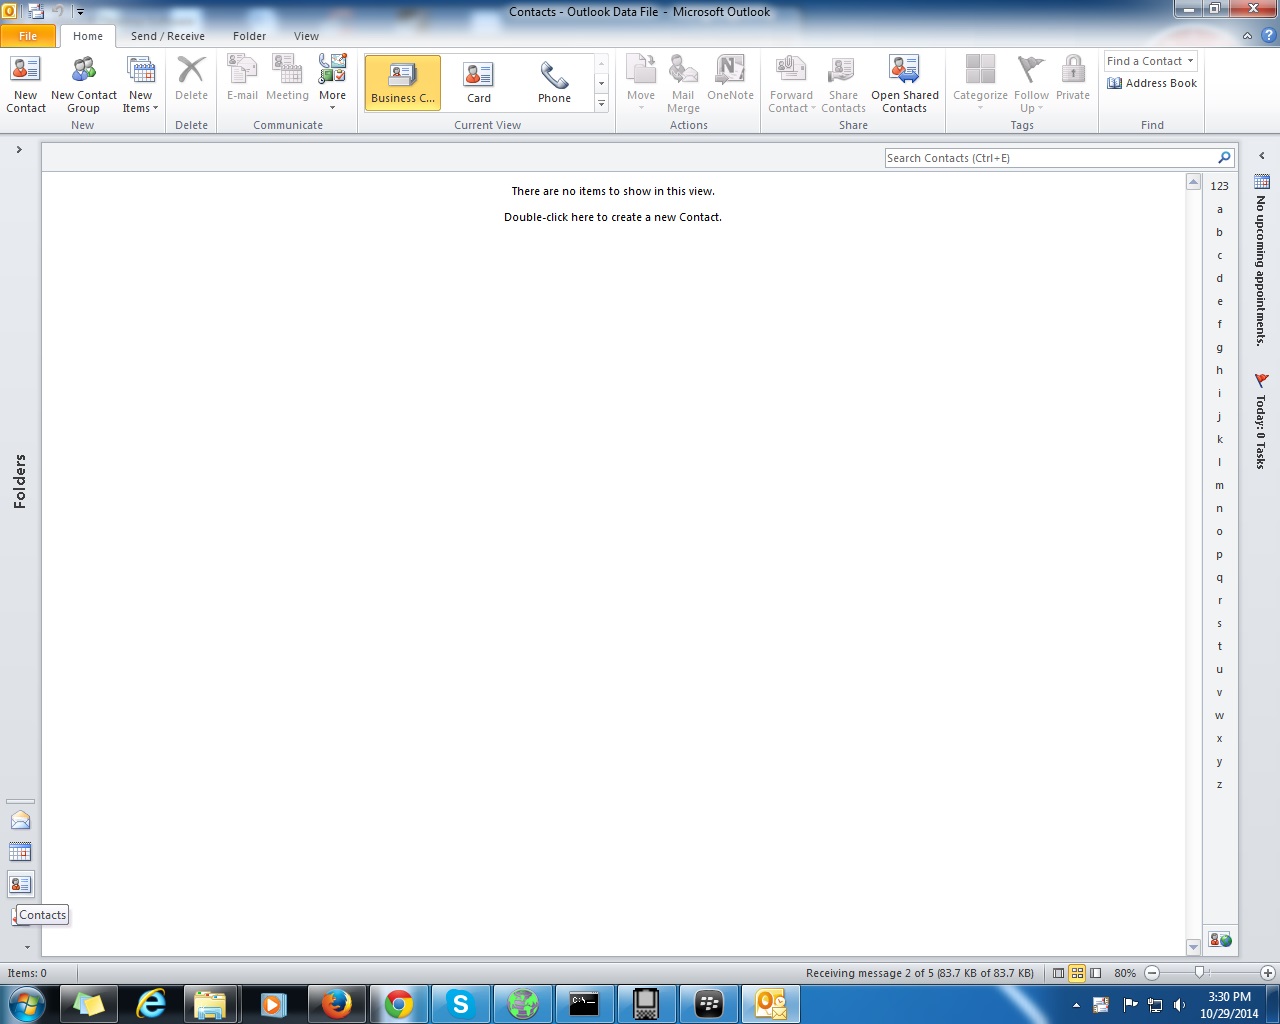This screenshot has height=1024, width=1280.
Task: Click the Search Contacts field
Action: tap(1050, 158)
